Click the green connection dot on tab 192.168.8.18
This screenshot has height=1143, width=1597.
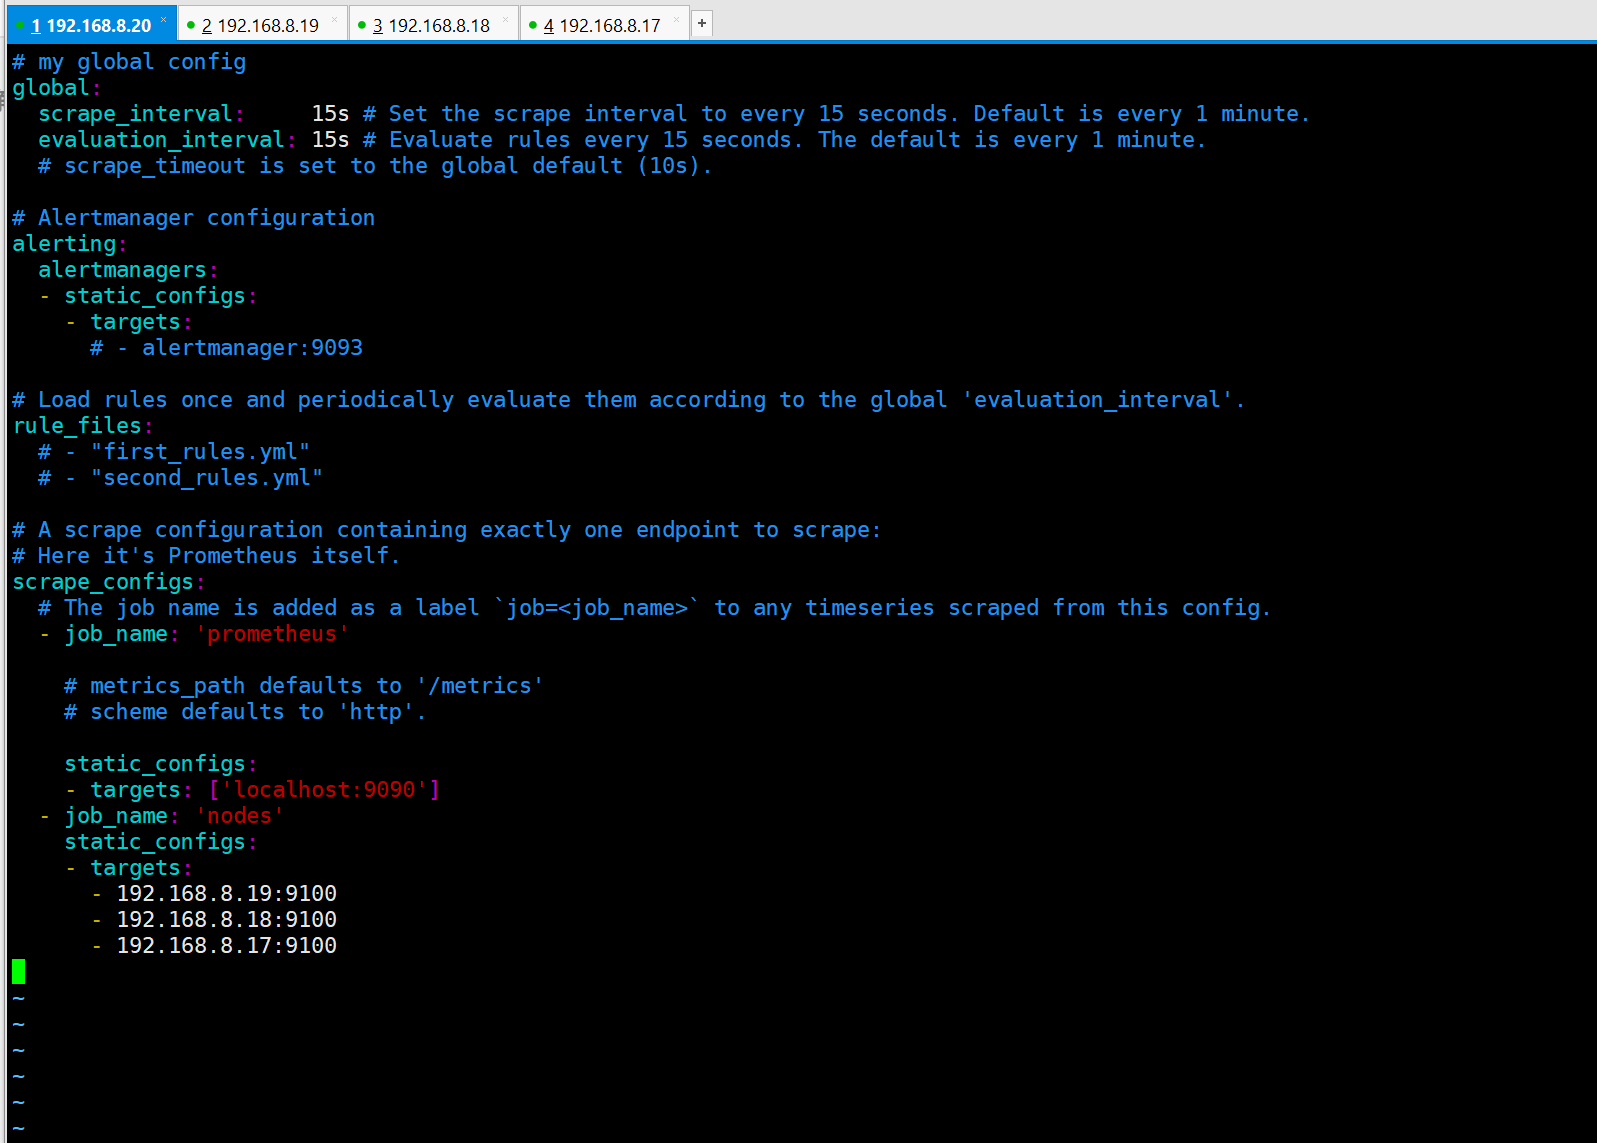click(362, 25)
